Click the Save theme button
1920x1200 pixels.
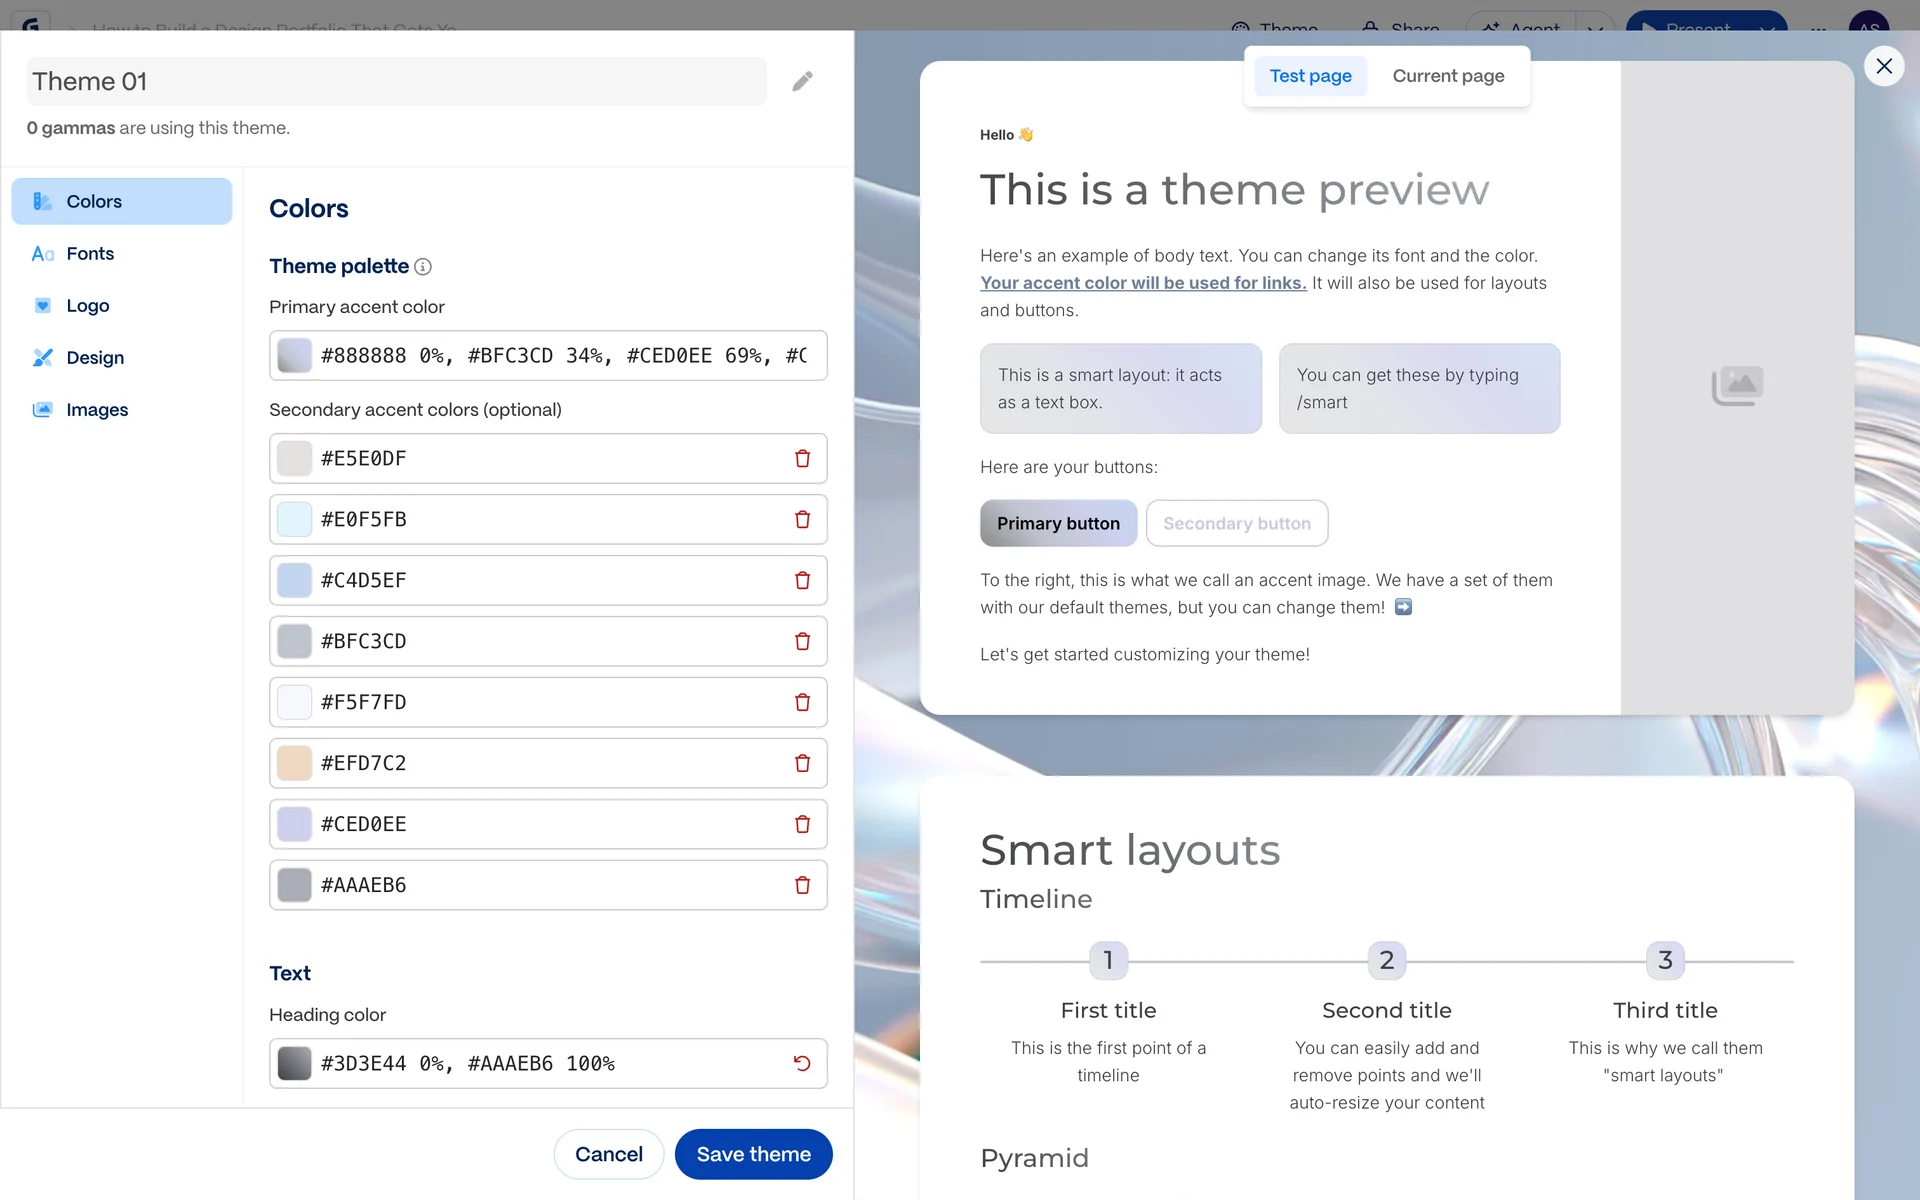(x=753, y=1154)
